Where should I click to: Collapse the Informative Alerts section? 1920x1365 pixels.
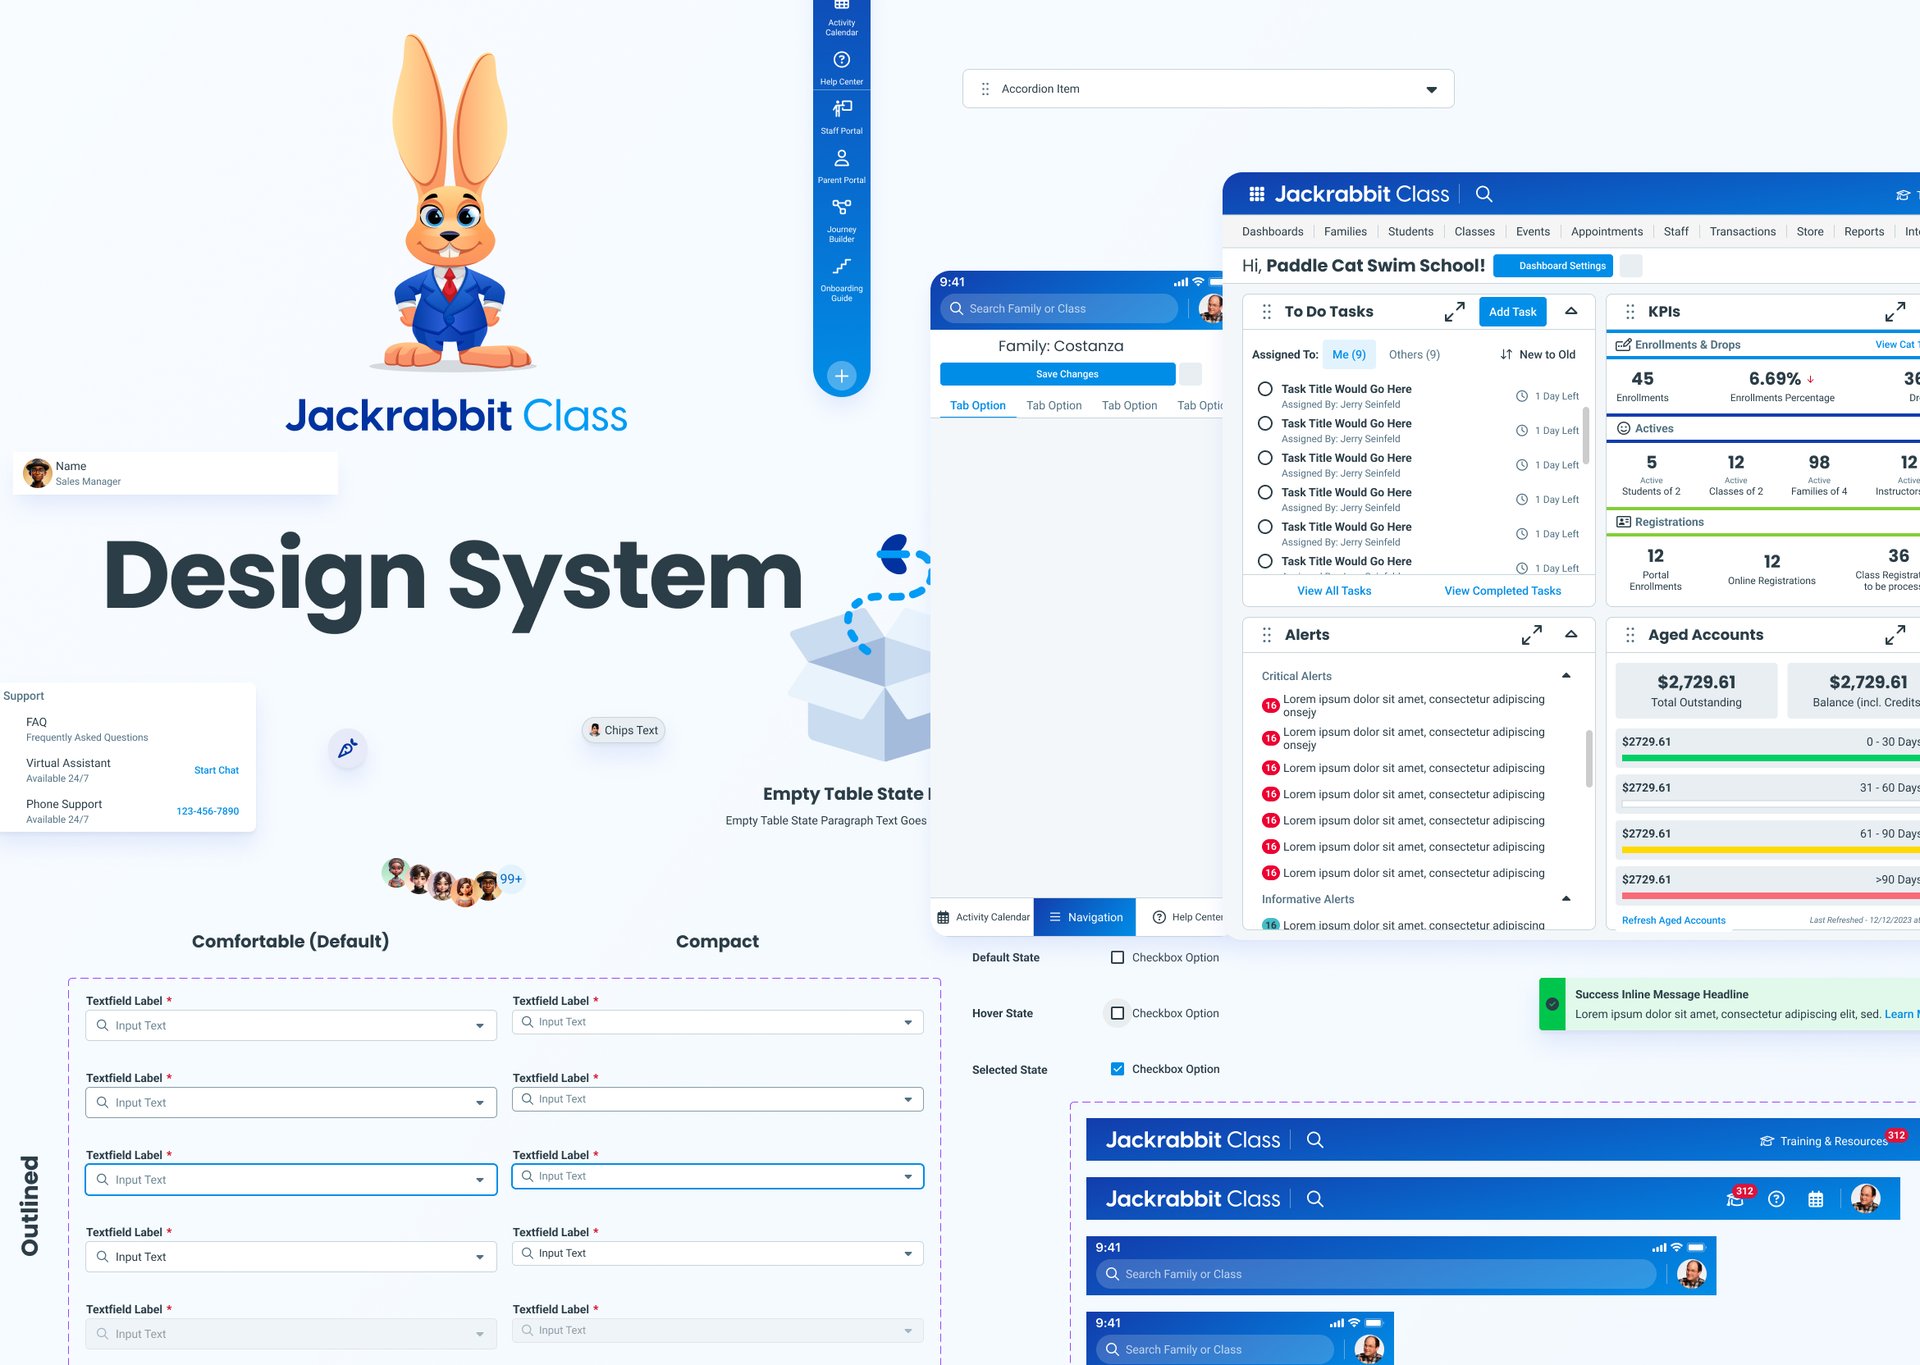1566,899
